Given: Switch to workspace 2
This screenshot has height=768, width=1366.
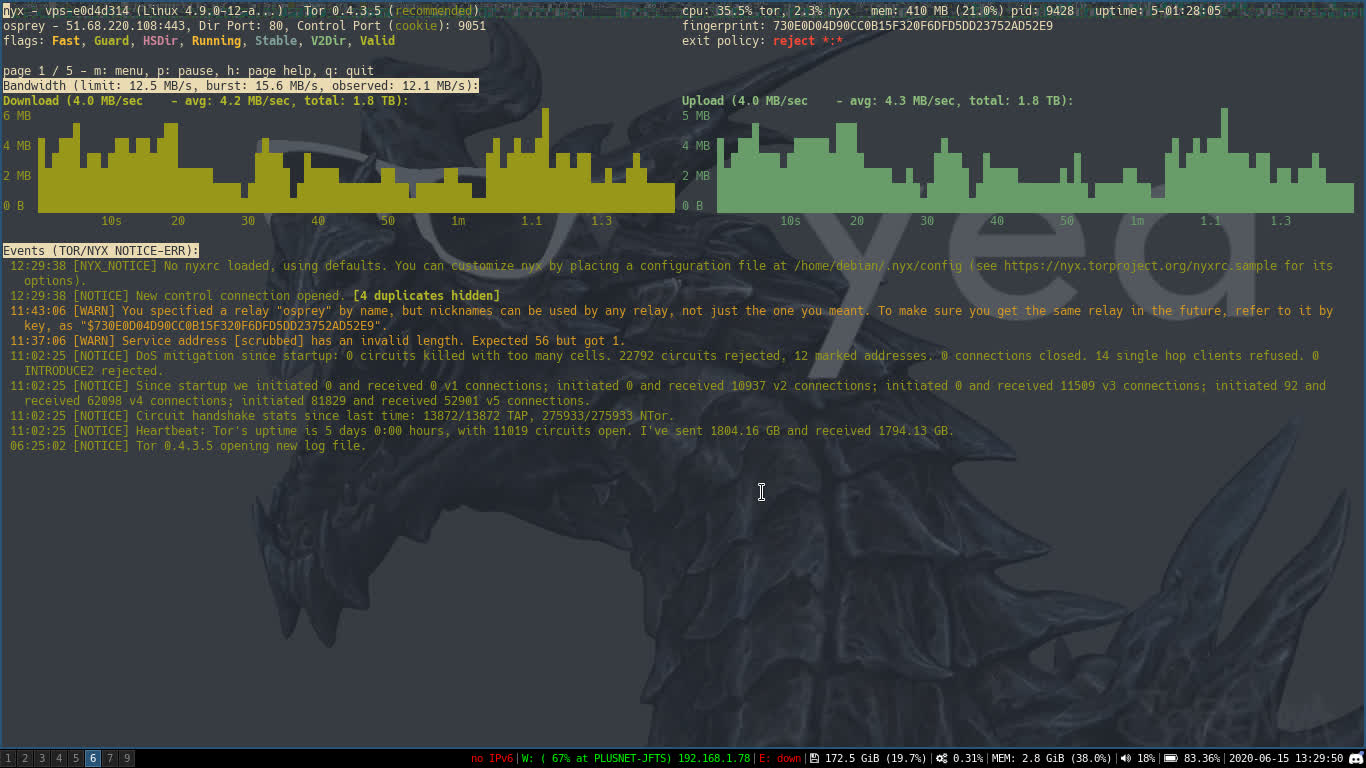Looking at the screenshot, I should click(x=25, y=758).
